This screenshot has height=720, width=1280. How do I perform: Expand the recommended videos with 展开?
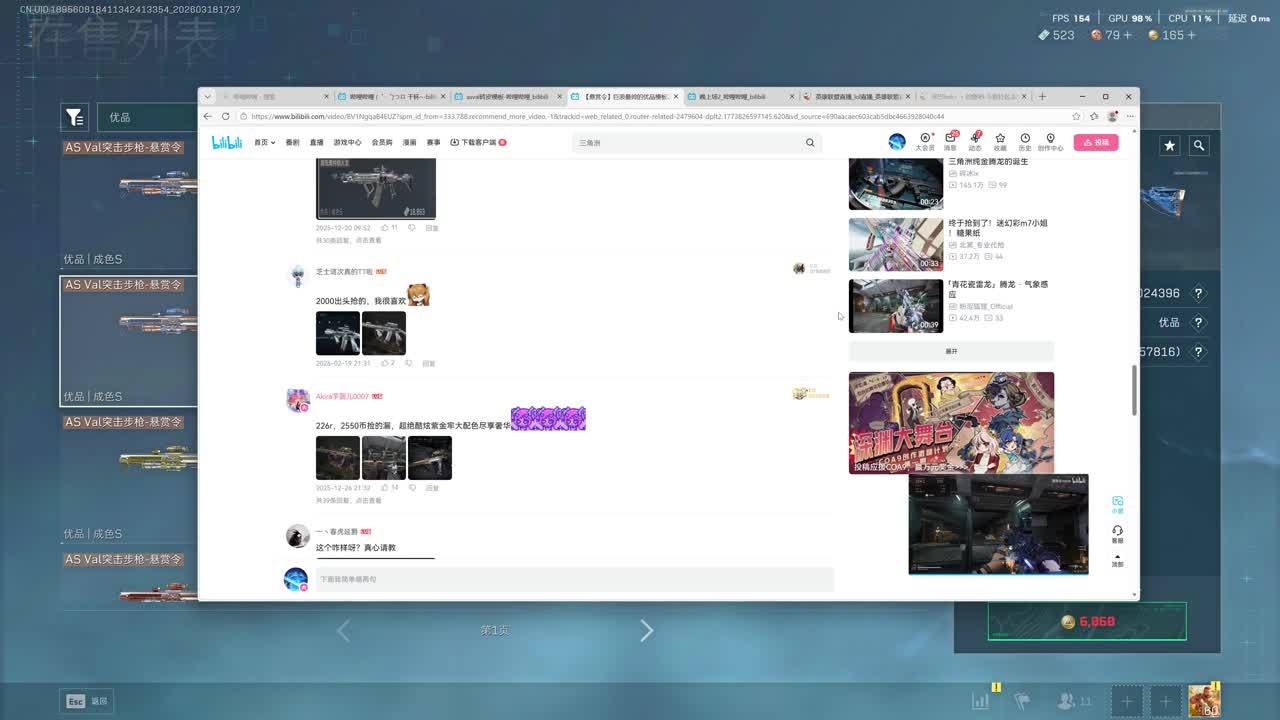[951, 351]
